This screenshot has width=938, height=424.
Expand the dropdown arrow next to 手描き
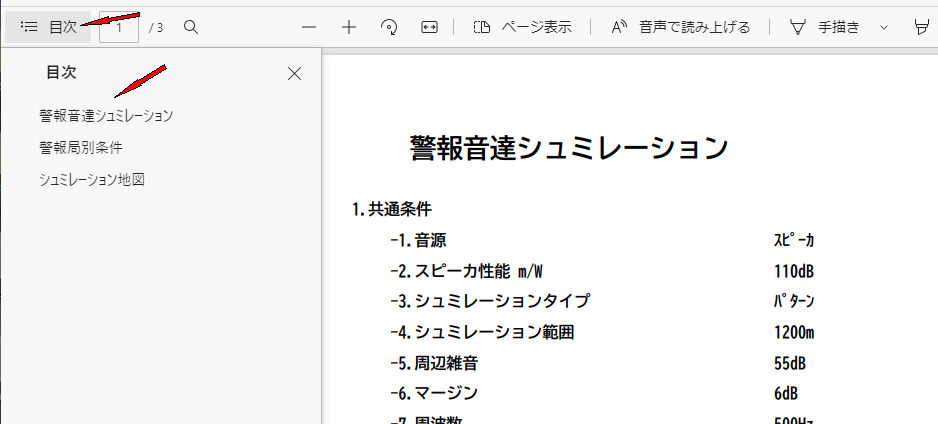[x=883, y=27]
